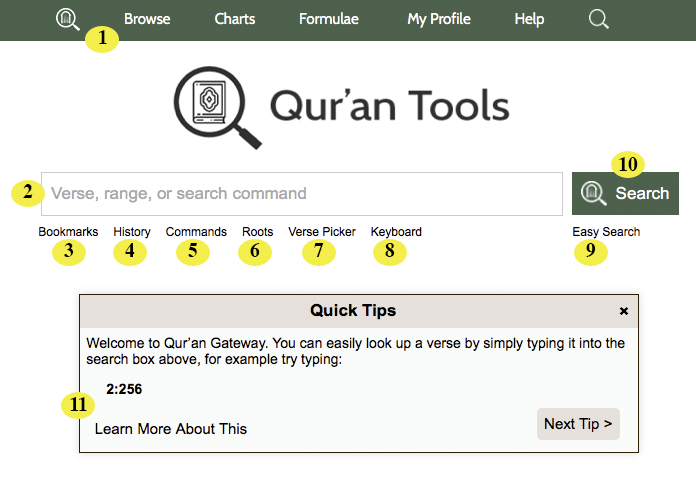Open the magnifier search icon in navbar
The image size is (696, 479).
tap(598, 19)
